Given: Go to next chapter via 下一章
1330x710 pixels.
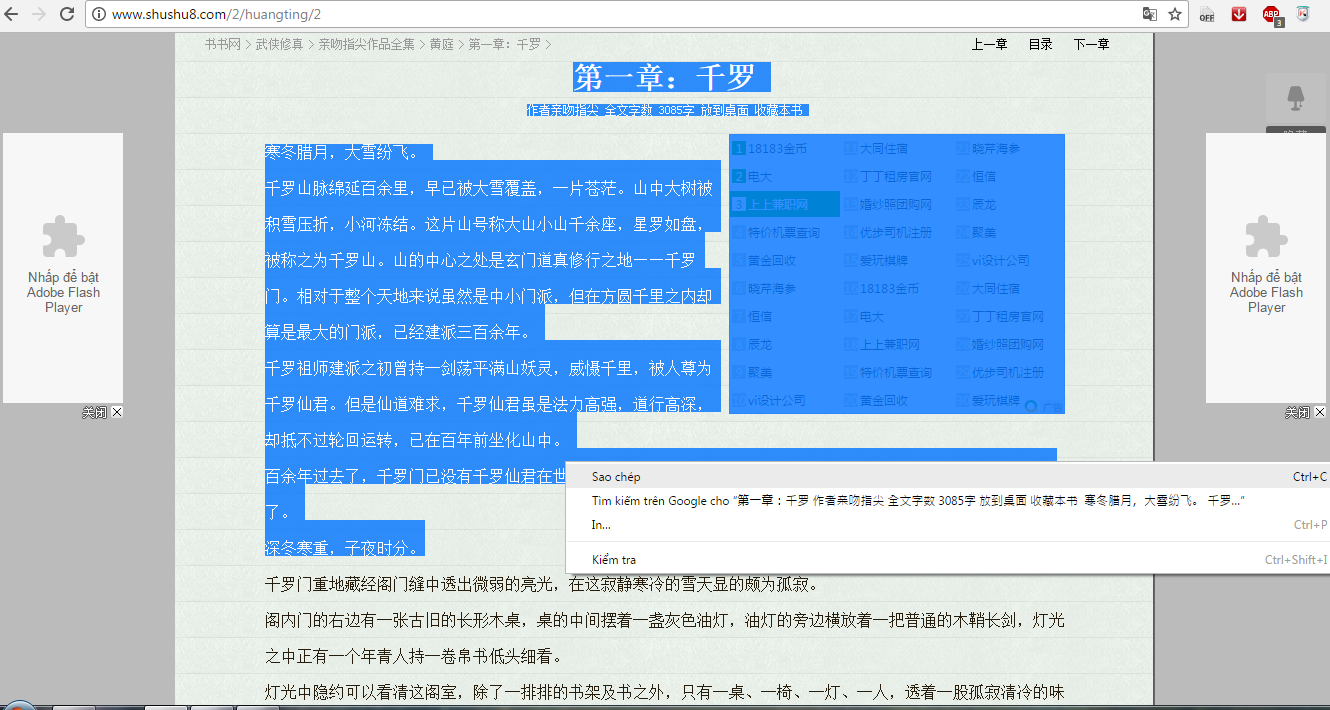Looking at the screenshot, I should 1091,44.
